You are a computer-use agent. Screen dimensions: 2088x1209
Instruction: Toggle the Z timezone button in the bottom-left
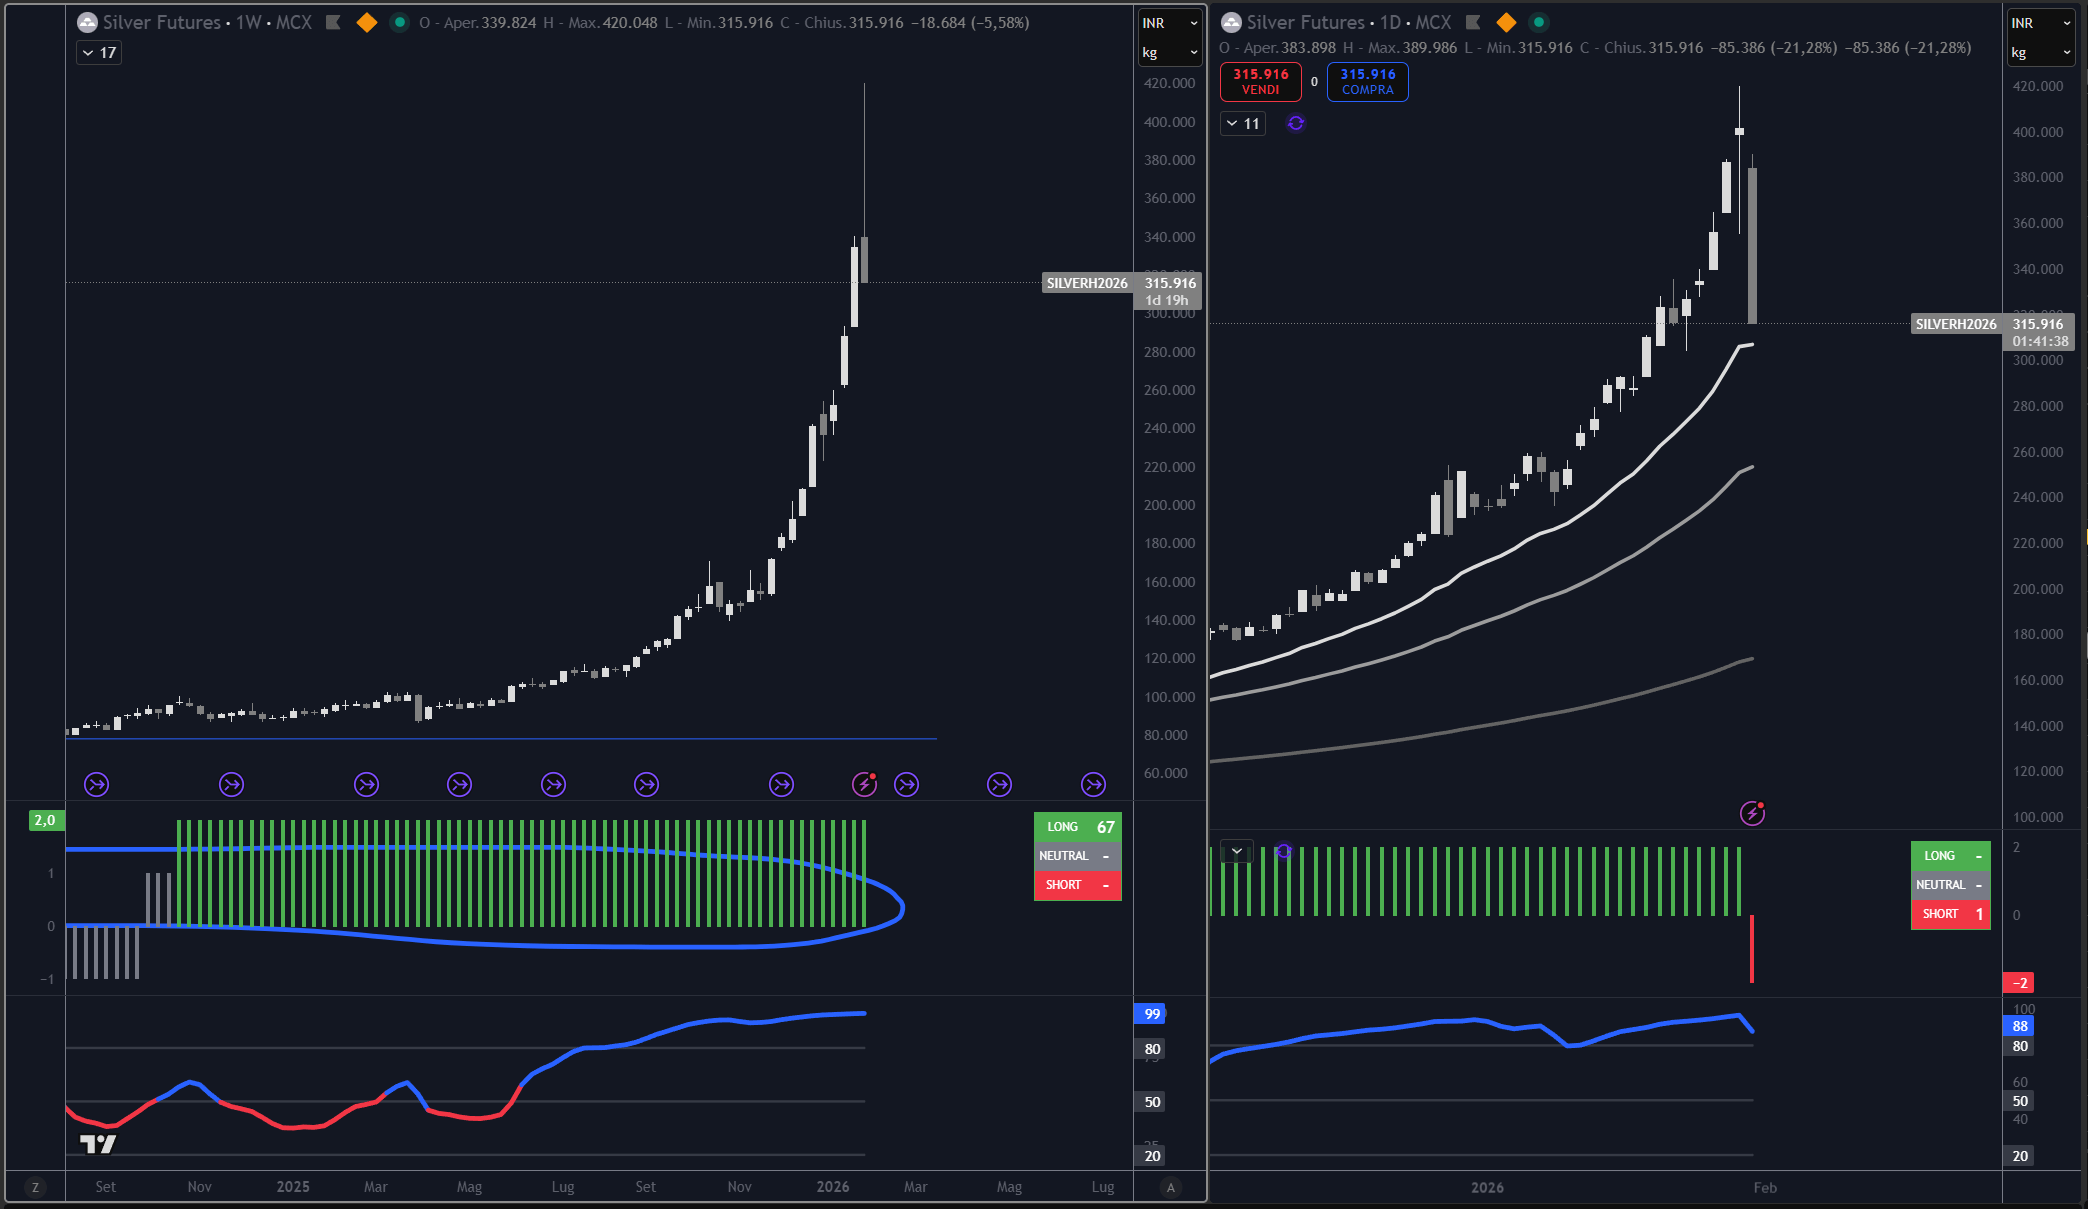click(x=35, y=1187)
